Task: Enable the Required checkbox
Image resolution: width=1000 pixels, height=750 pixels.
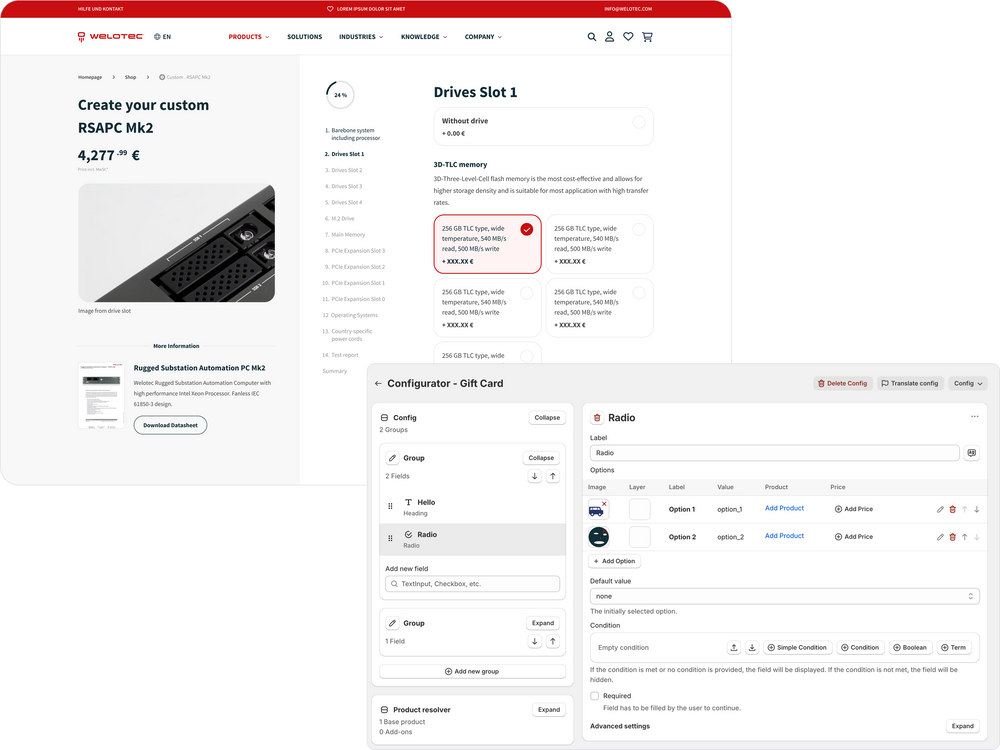Action: point(595,696)
